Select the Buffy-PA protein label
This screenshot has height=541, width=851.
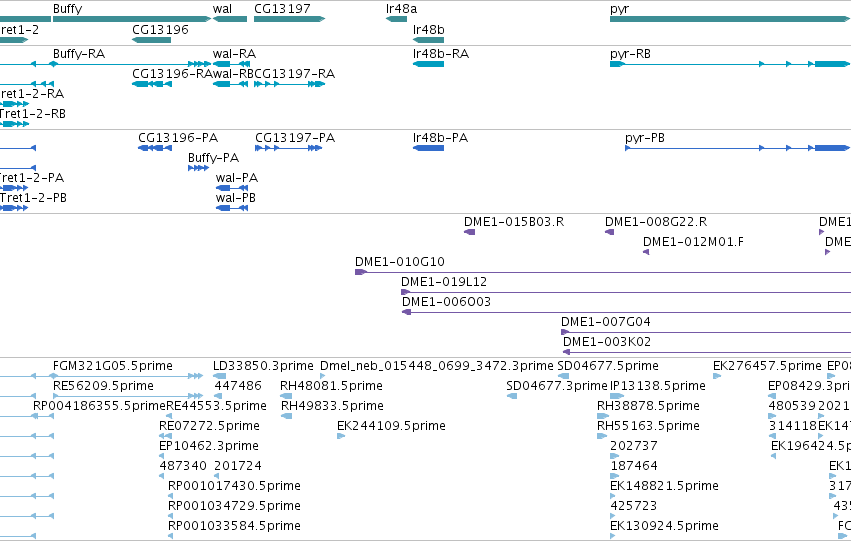pos(213,158)
